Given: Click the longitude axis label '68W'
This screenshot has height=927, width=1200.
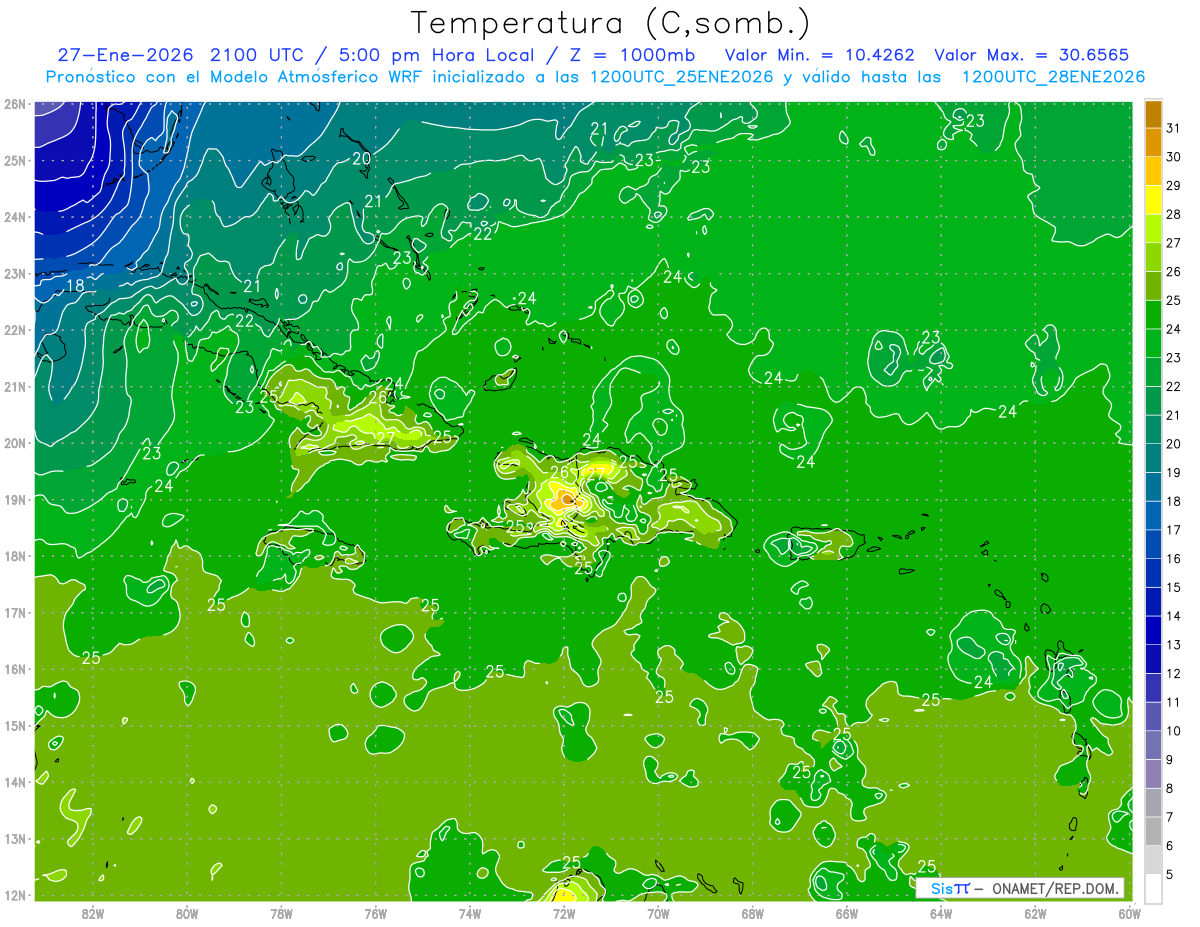Looking at the screenshot, I should point(752,913).
